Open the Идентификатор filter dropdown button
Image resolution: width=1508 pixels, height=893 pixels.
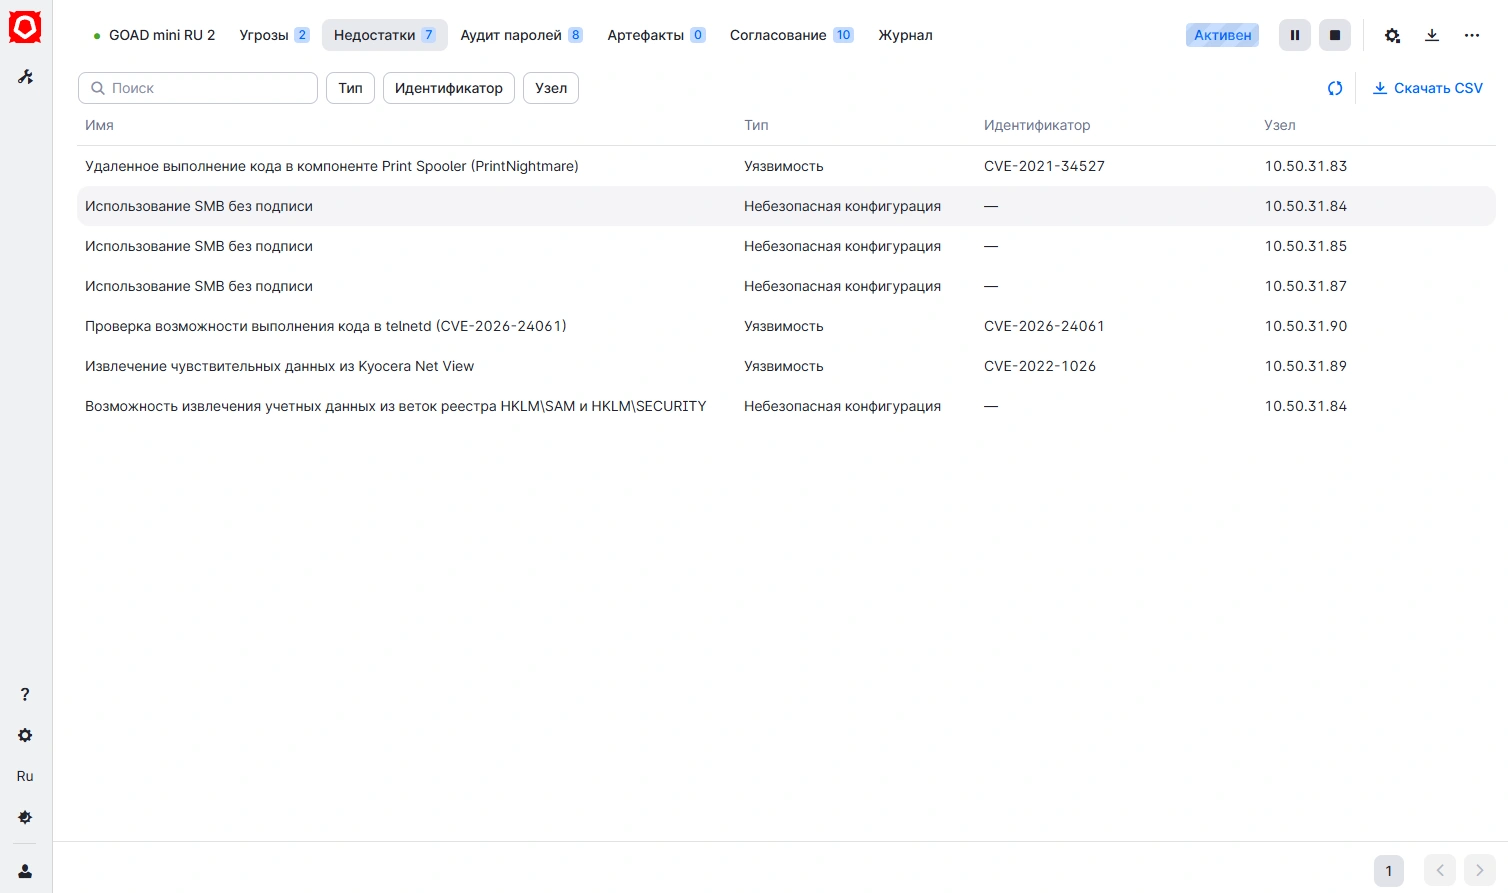coord(449,88)
